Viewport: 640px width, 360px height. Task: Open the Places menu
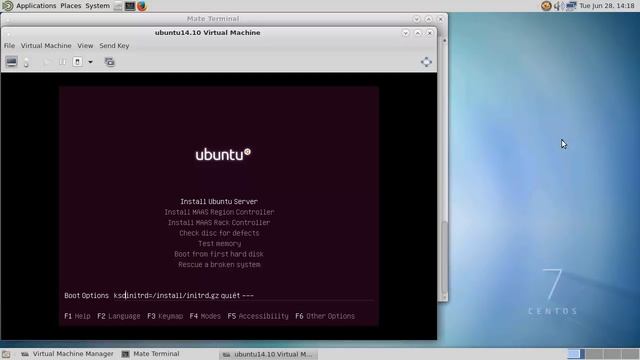(x=71, y=6)
